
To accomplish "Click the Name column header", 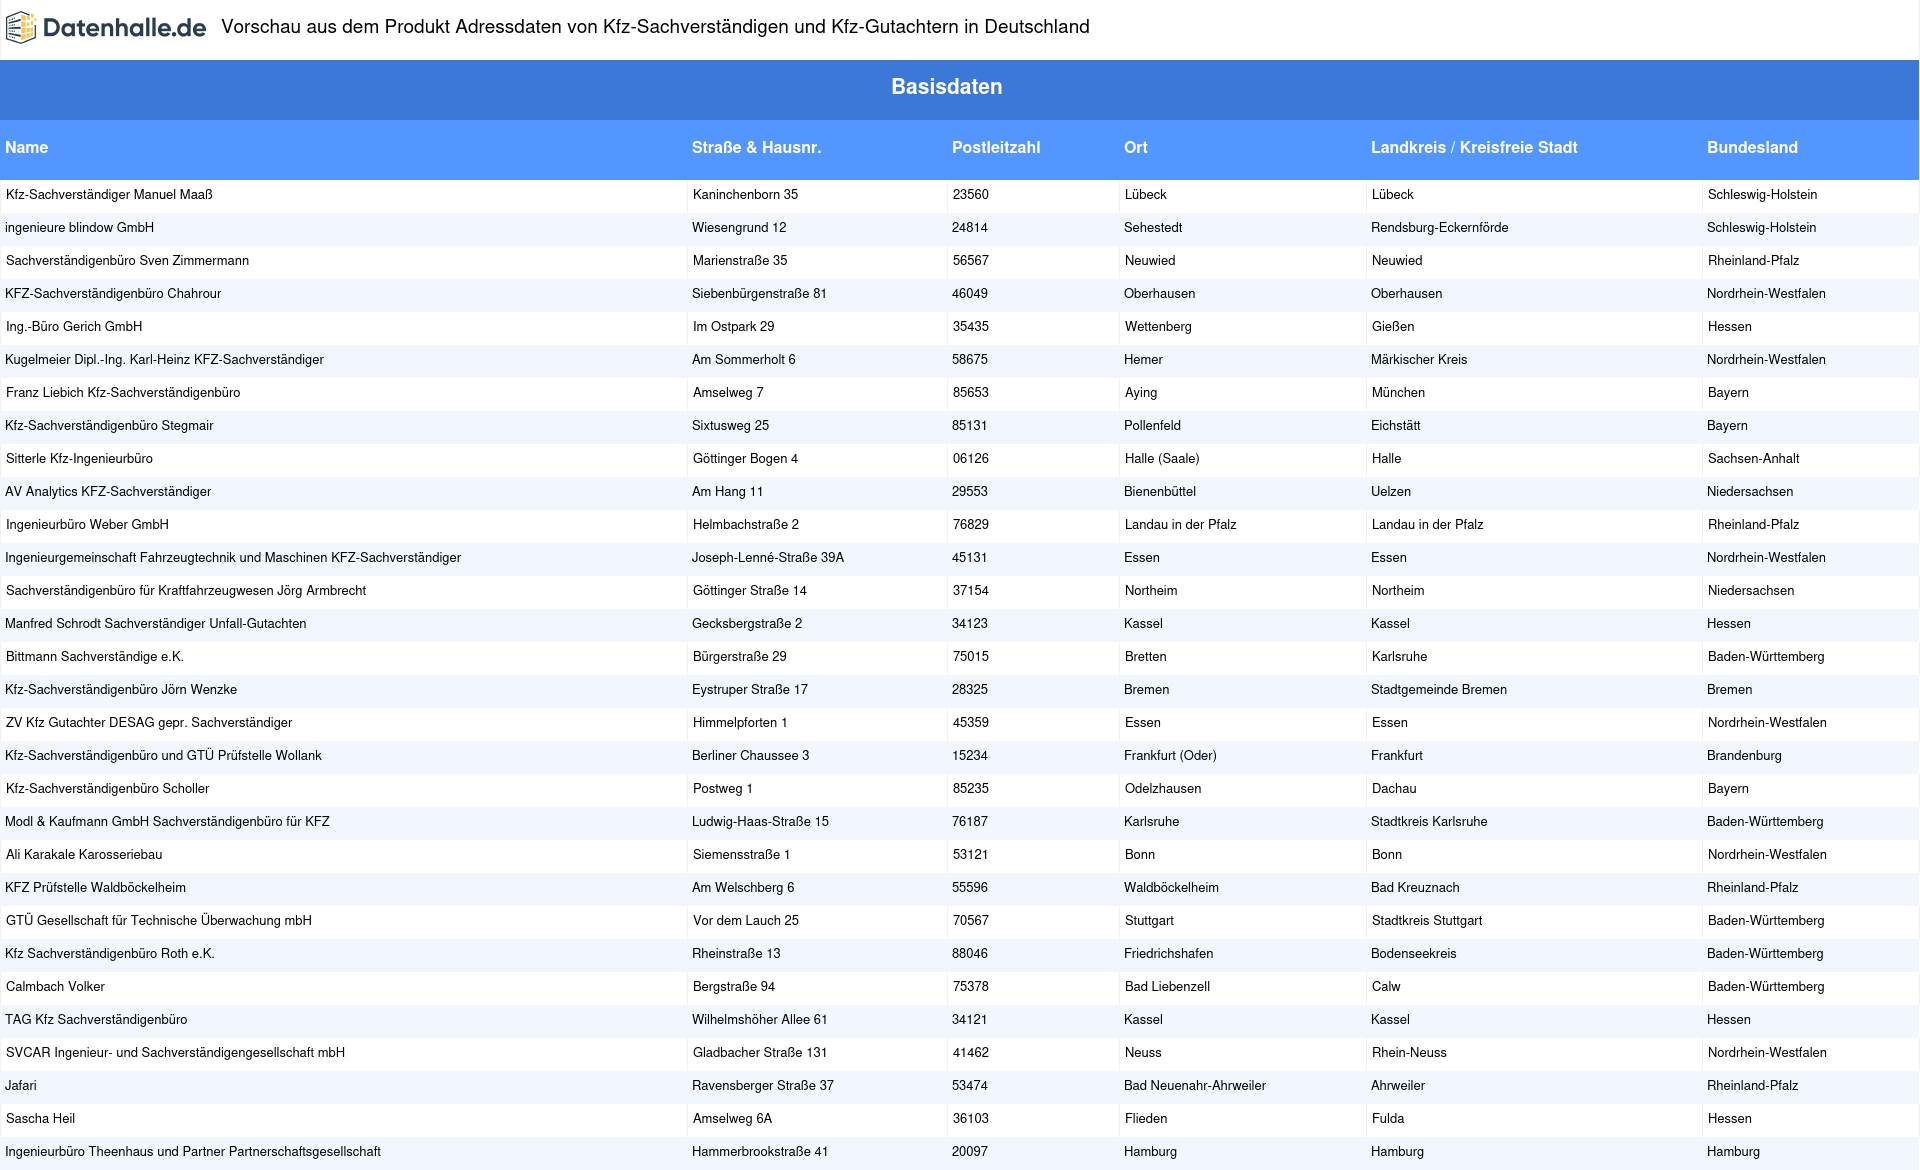I will pos(27,147).
